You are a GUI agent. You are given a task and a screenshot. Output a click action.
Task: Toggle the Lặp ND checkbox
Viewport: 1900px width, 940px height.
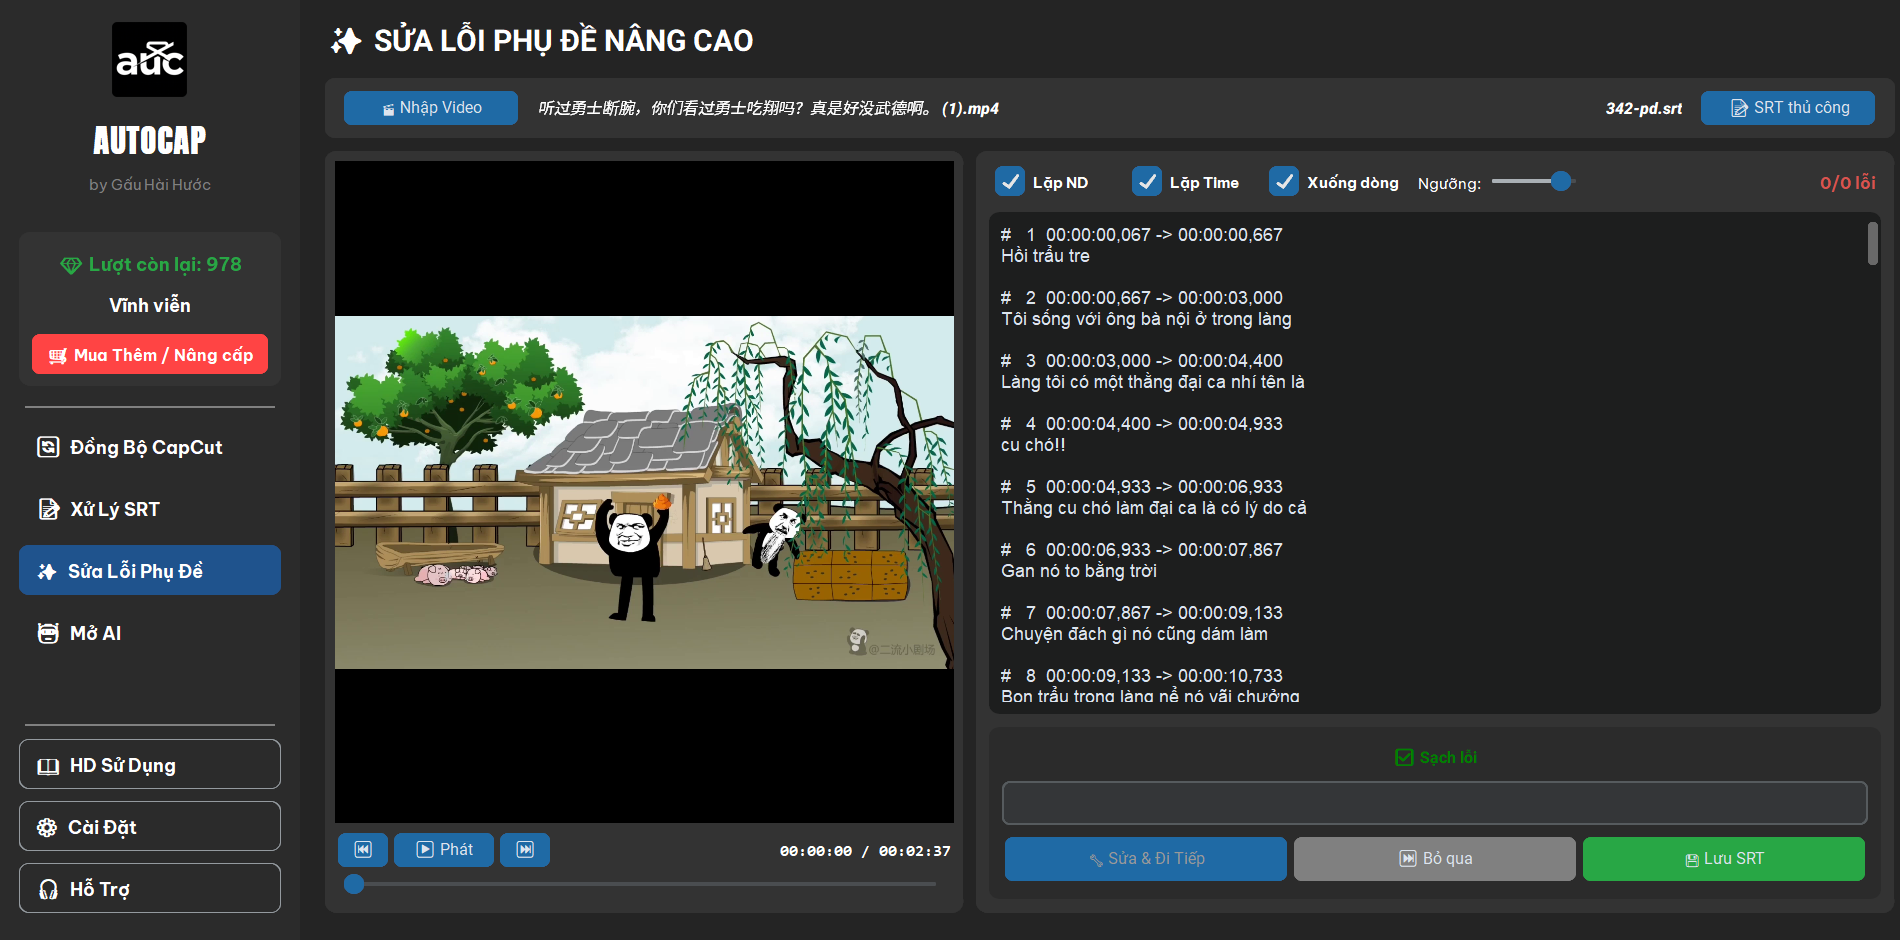pyautogui.click(x=1010, y=182)
